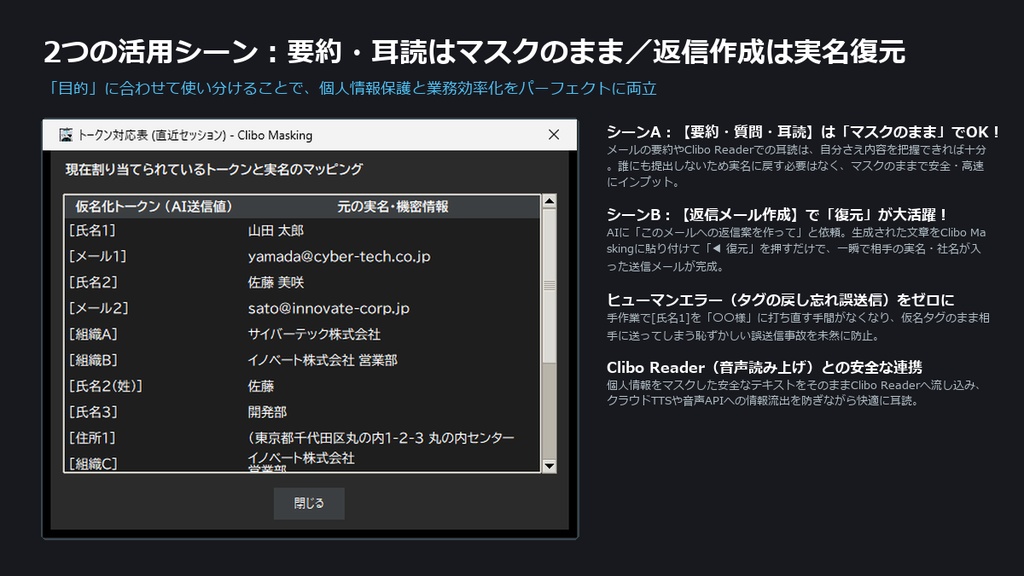Image resolution: width=1024 pixels, height=576 pixels.
Task: Click the Clibo Masking title bar app icon
Action: 65,135
